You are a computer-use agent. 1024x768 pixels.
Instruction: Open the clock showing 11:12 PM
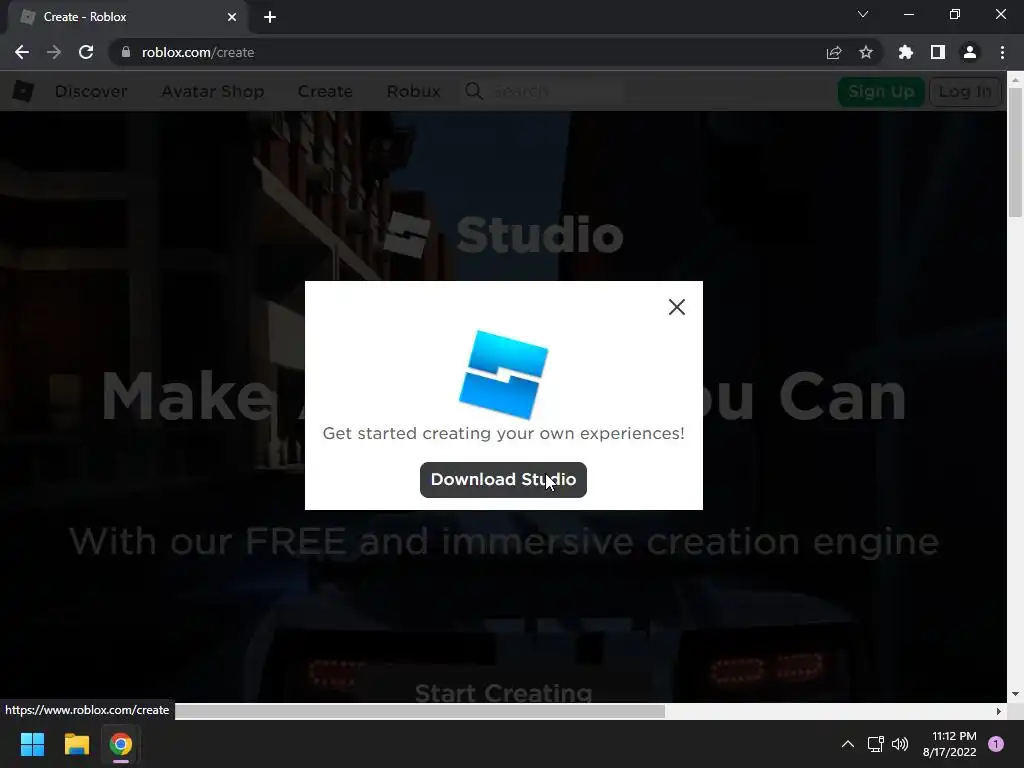point(950,744)
